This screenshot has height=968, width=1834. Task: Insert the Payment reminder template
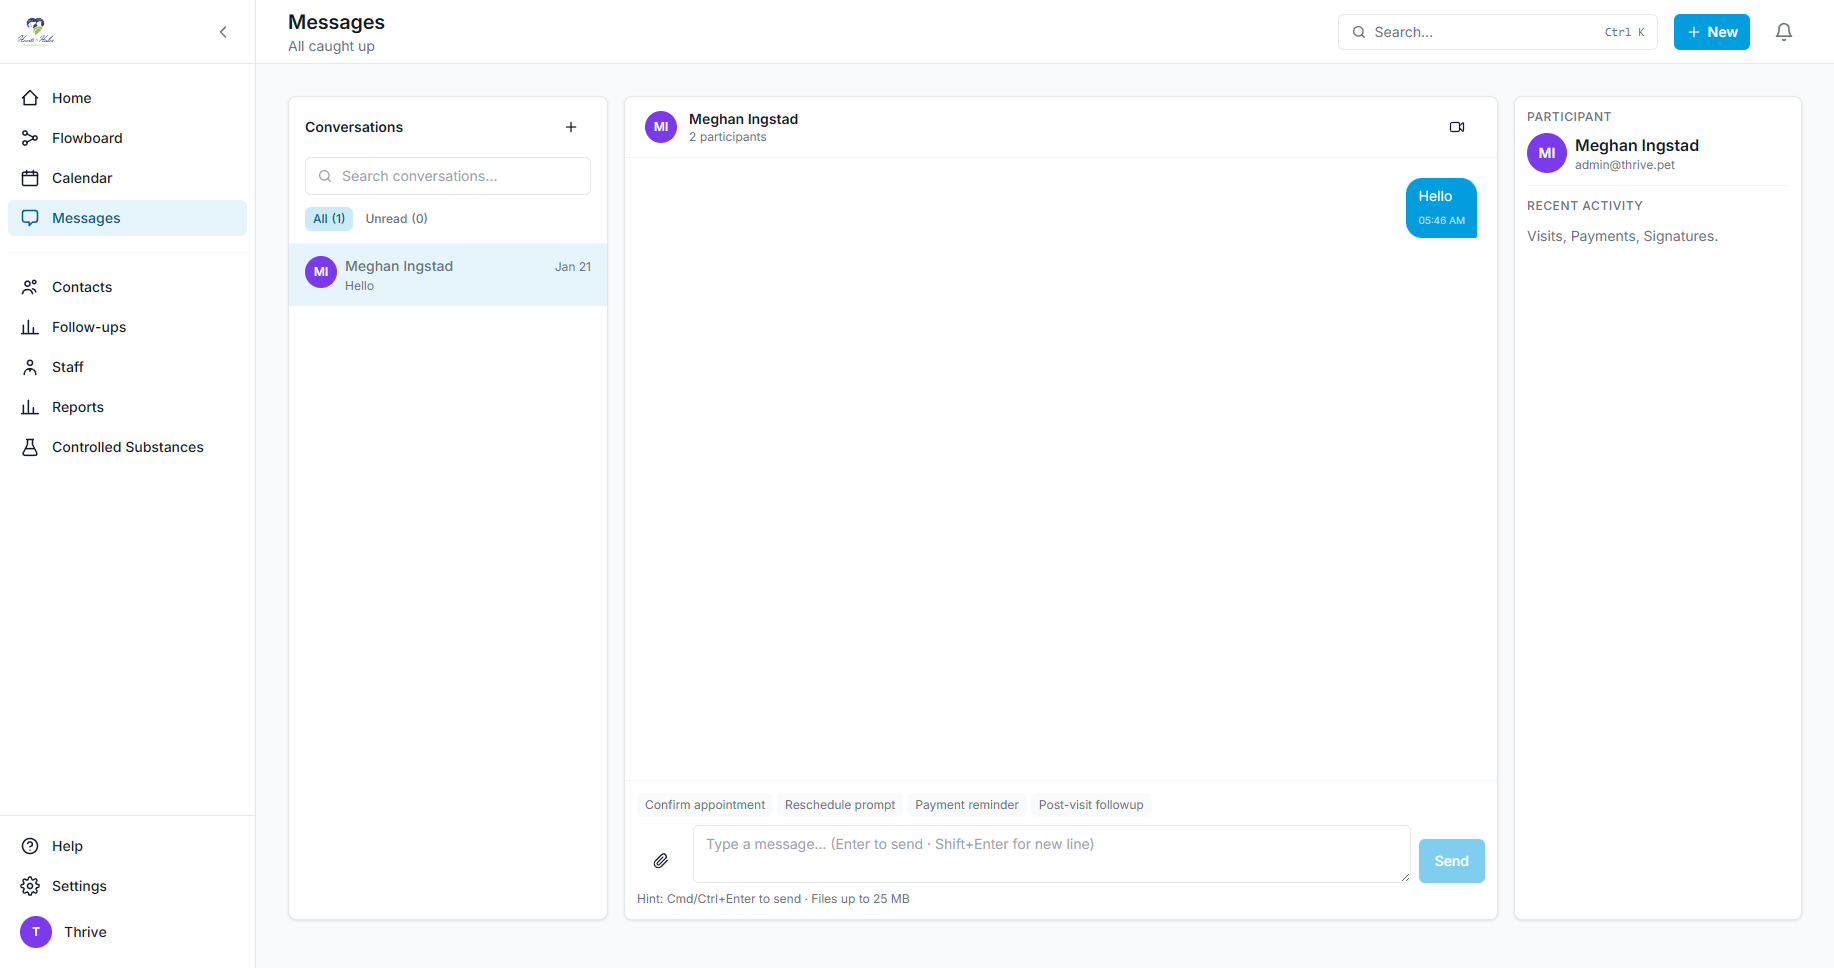pos(967,805)
